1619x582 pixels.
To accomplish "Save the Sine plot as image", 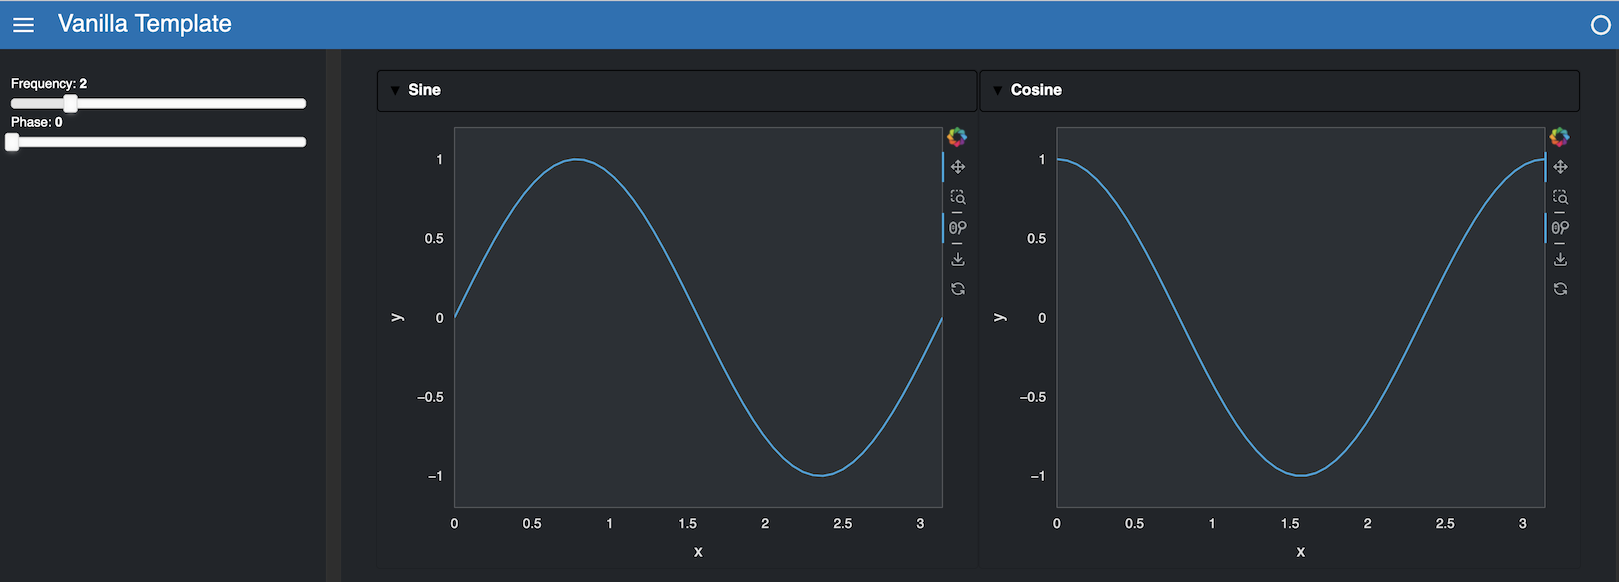I will [958, 259].
